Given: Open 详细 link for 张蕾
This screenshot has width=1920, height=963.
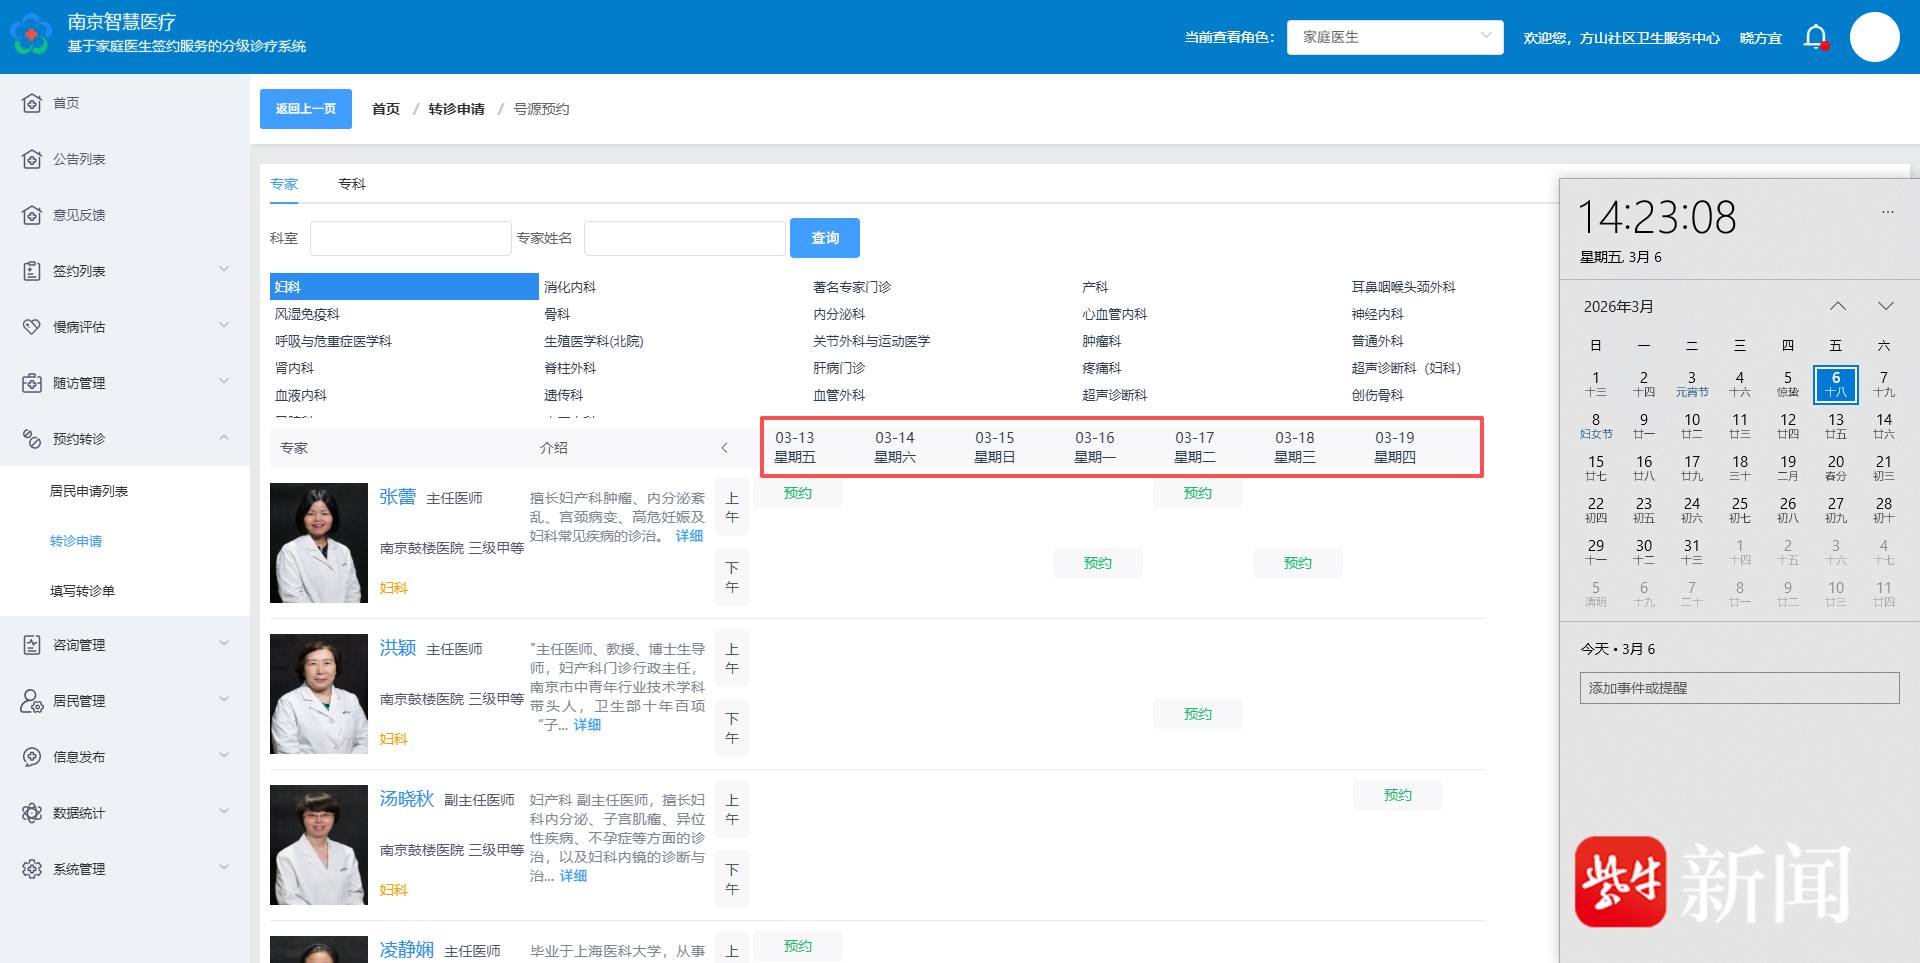Looking at the screenshot, I should pyautogui.click(x=689, y=536).
